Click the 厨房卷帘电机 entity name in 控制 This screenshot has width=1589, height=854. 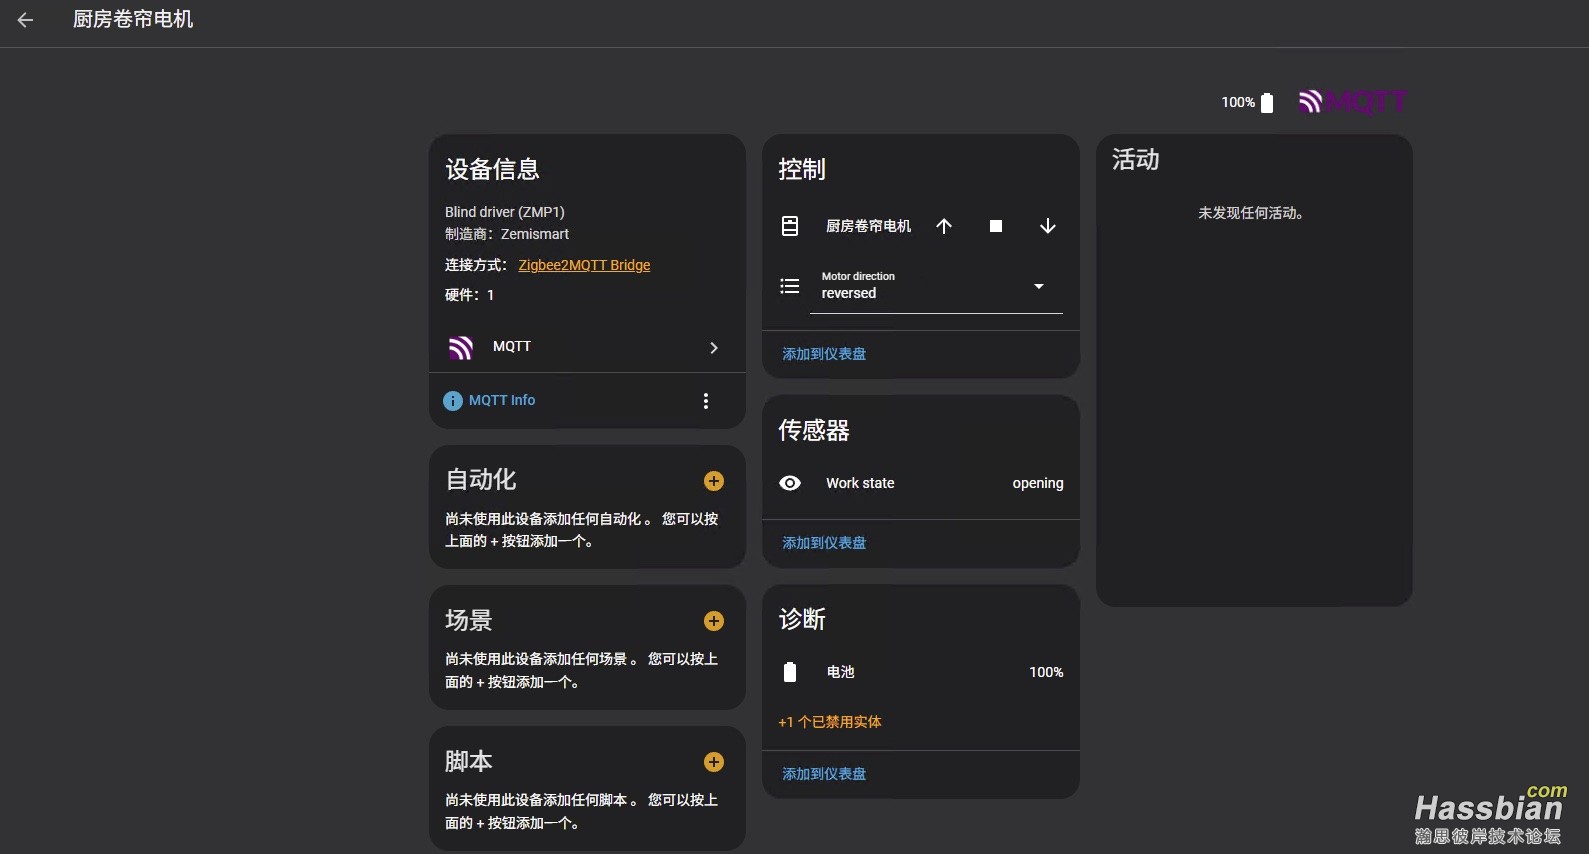[868, 226]
